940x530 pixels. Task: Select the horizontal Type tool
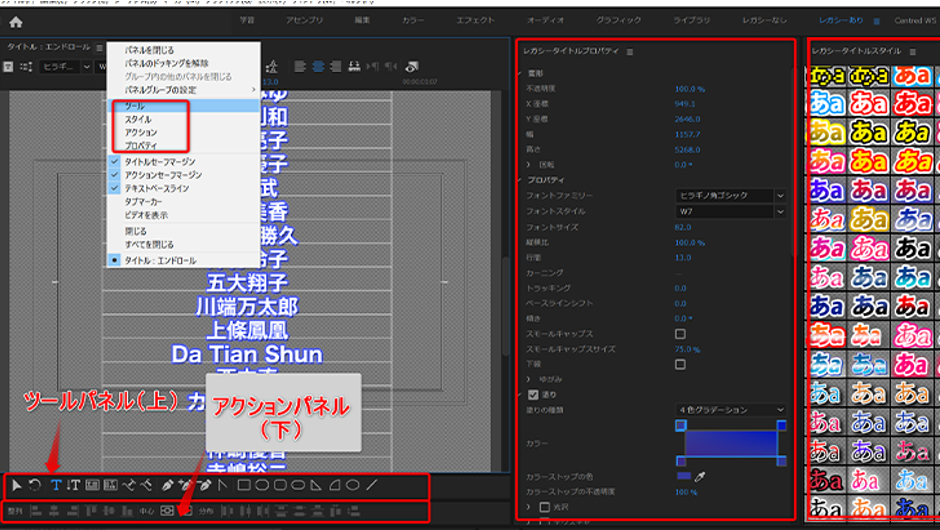[x=56, y=485]
